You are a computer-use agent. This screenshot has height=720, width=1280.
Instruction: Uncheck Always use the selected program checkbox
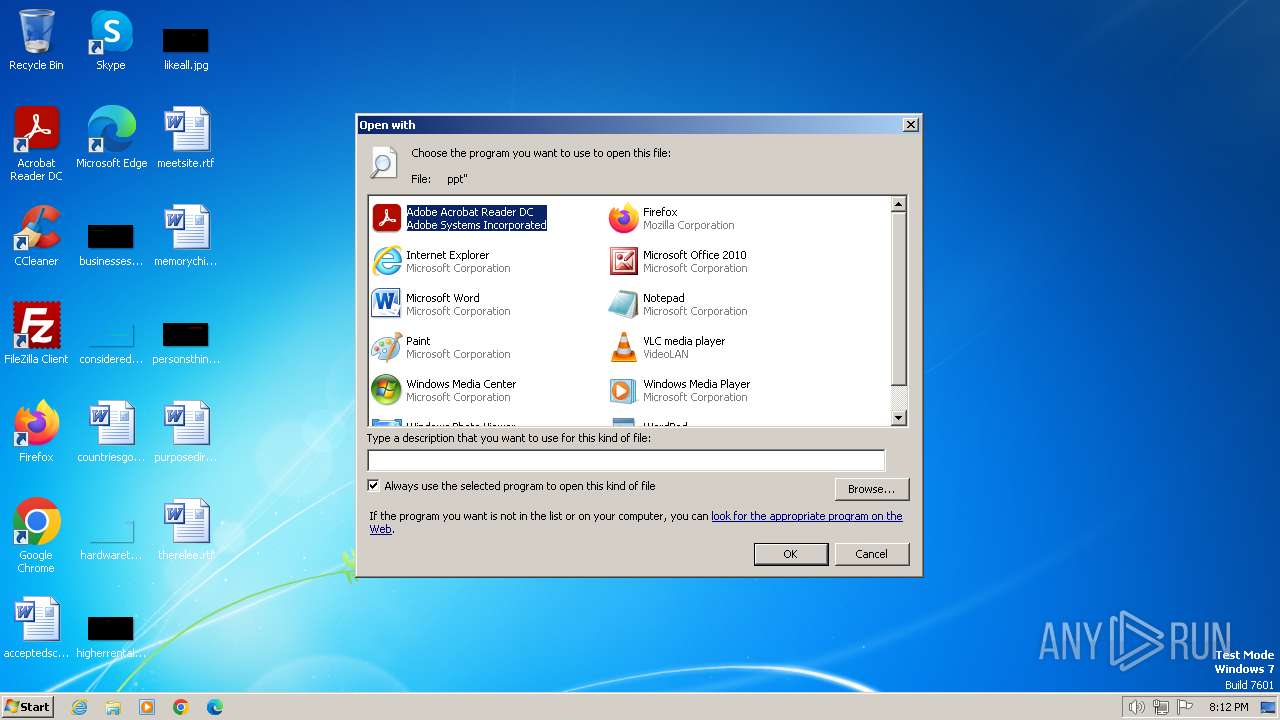(x=374, y=486)
